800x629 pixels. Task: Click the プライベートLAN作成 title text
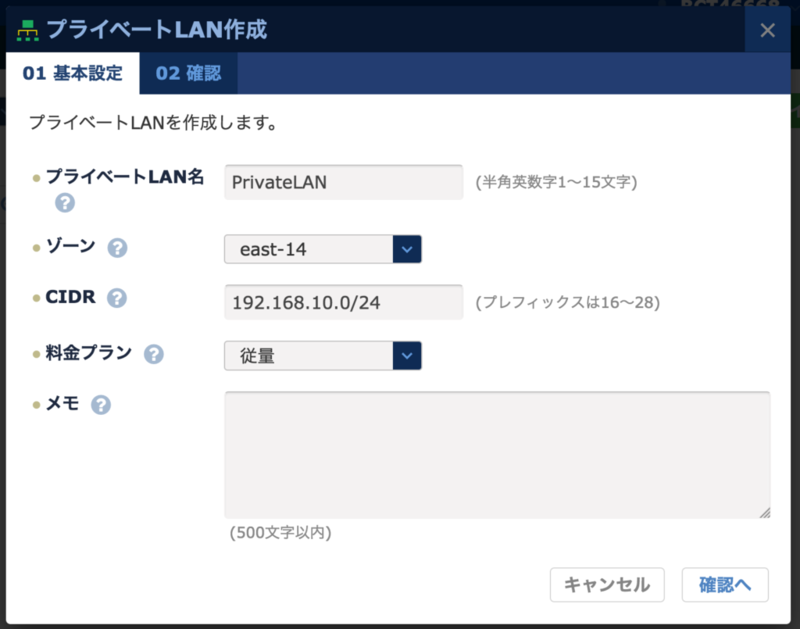coord(157,30)
